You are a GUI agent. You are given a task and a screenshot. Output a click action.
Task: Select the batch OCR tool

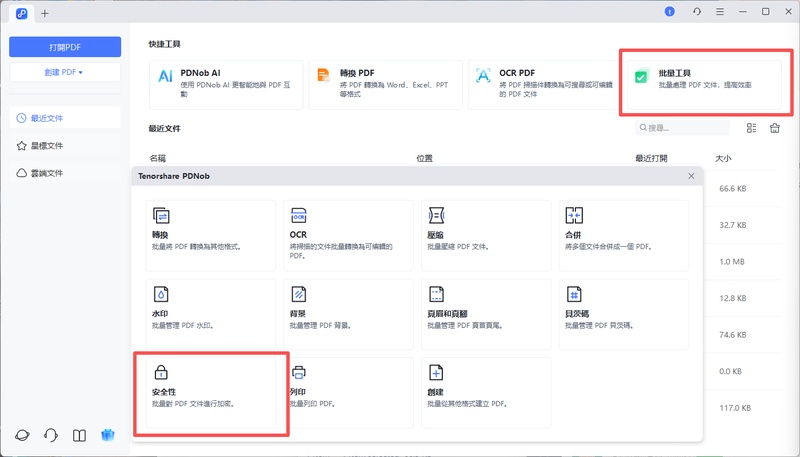pyautogui.click(x=348, y=235)
